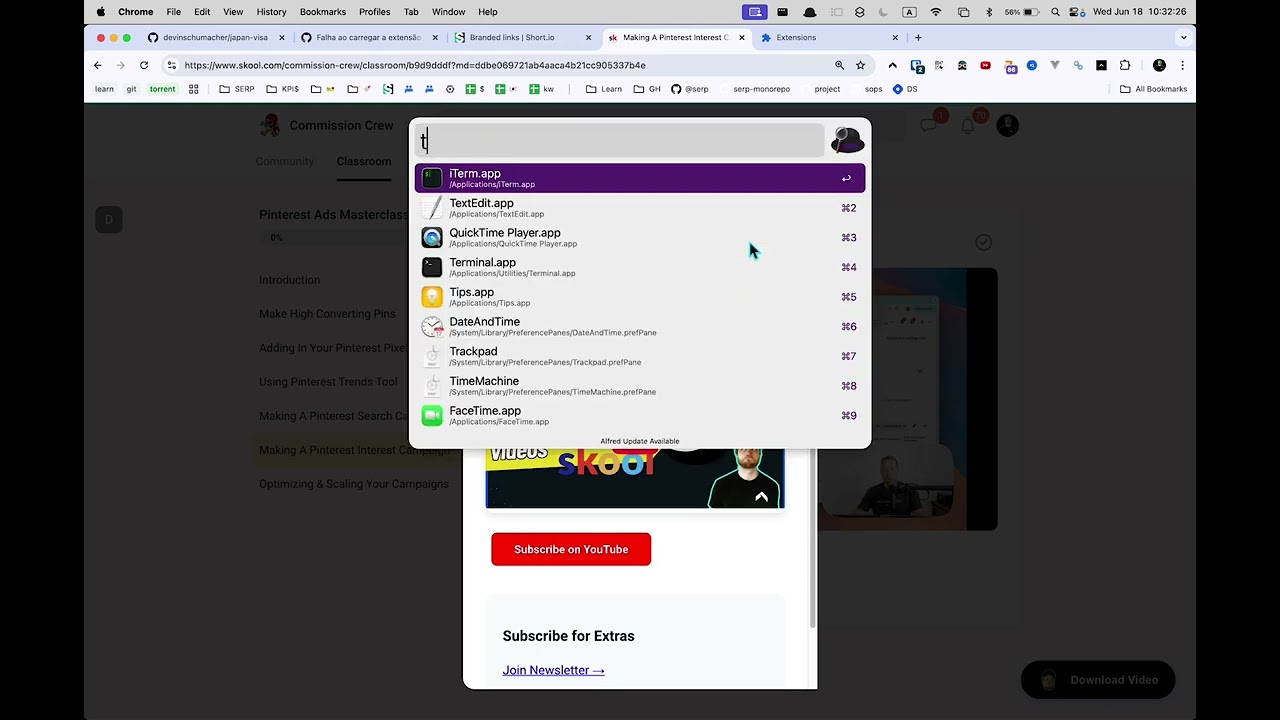Click the zoom magnifier in address bar

pyautogui.click(x=839, y=65)
